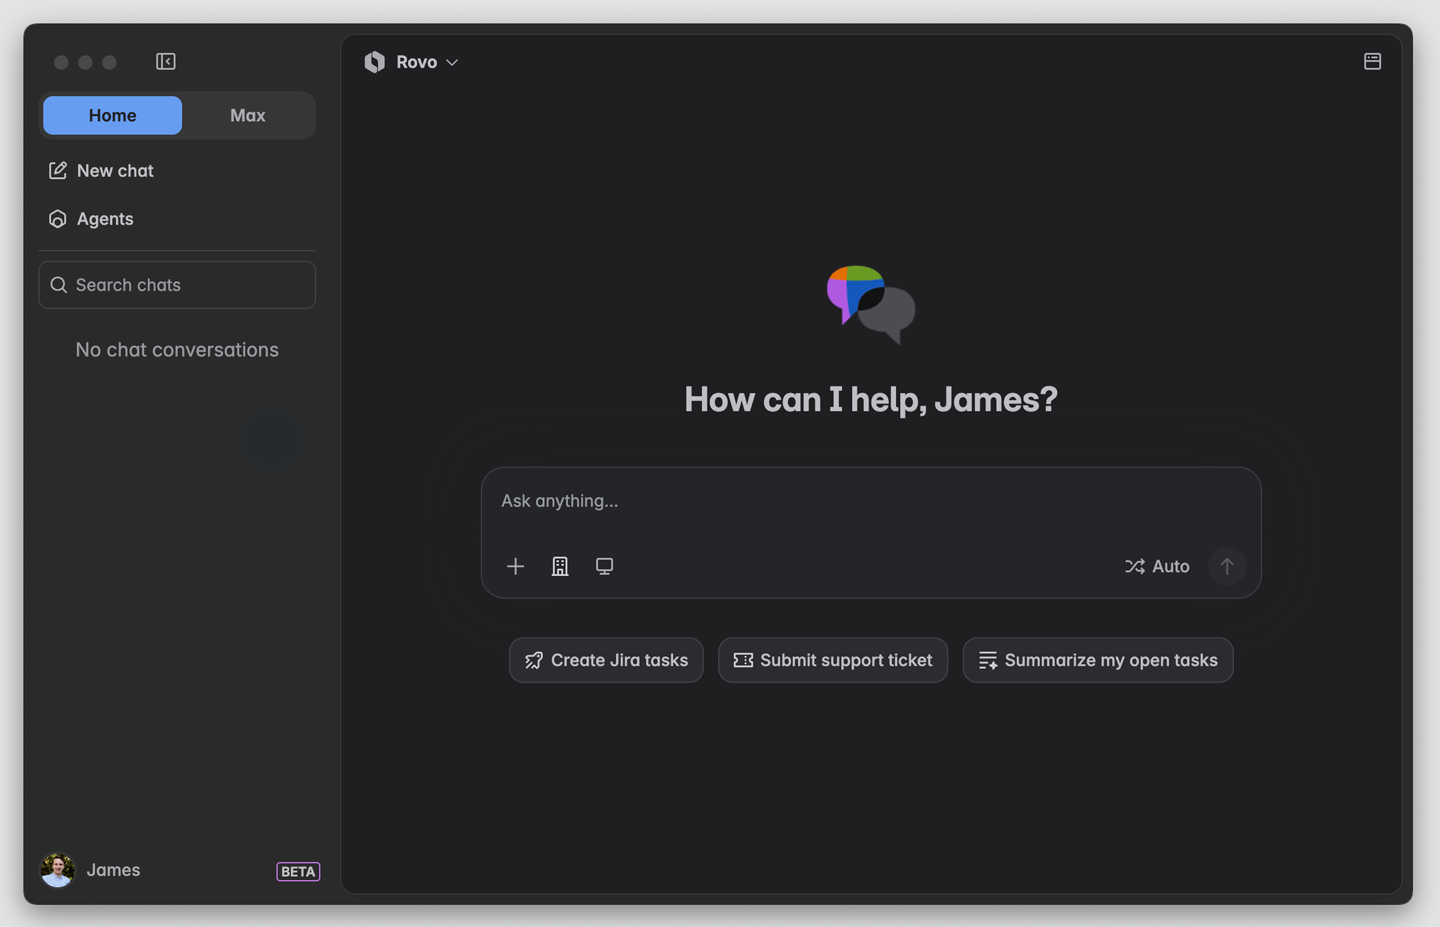Click the send arrow button
Screen dimensions: 1440x927
(x=1227, y=567)
